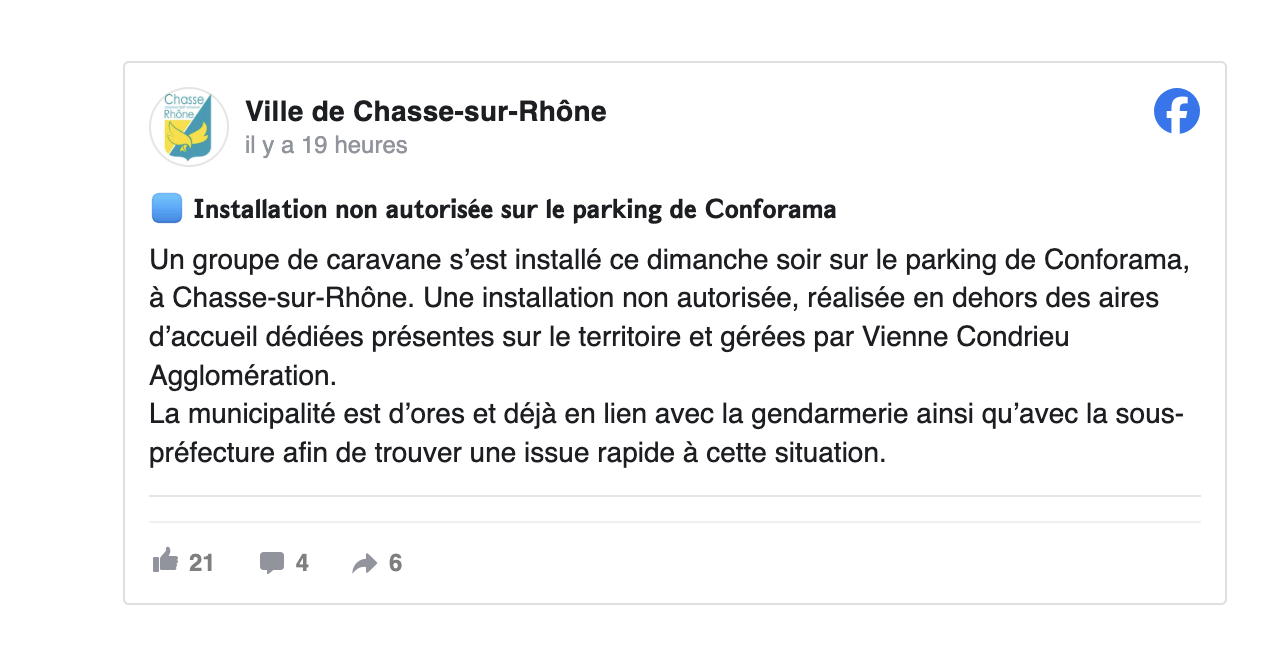
Task: Share the post with the arrow icon
Action: 364,564
